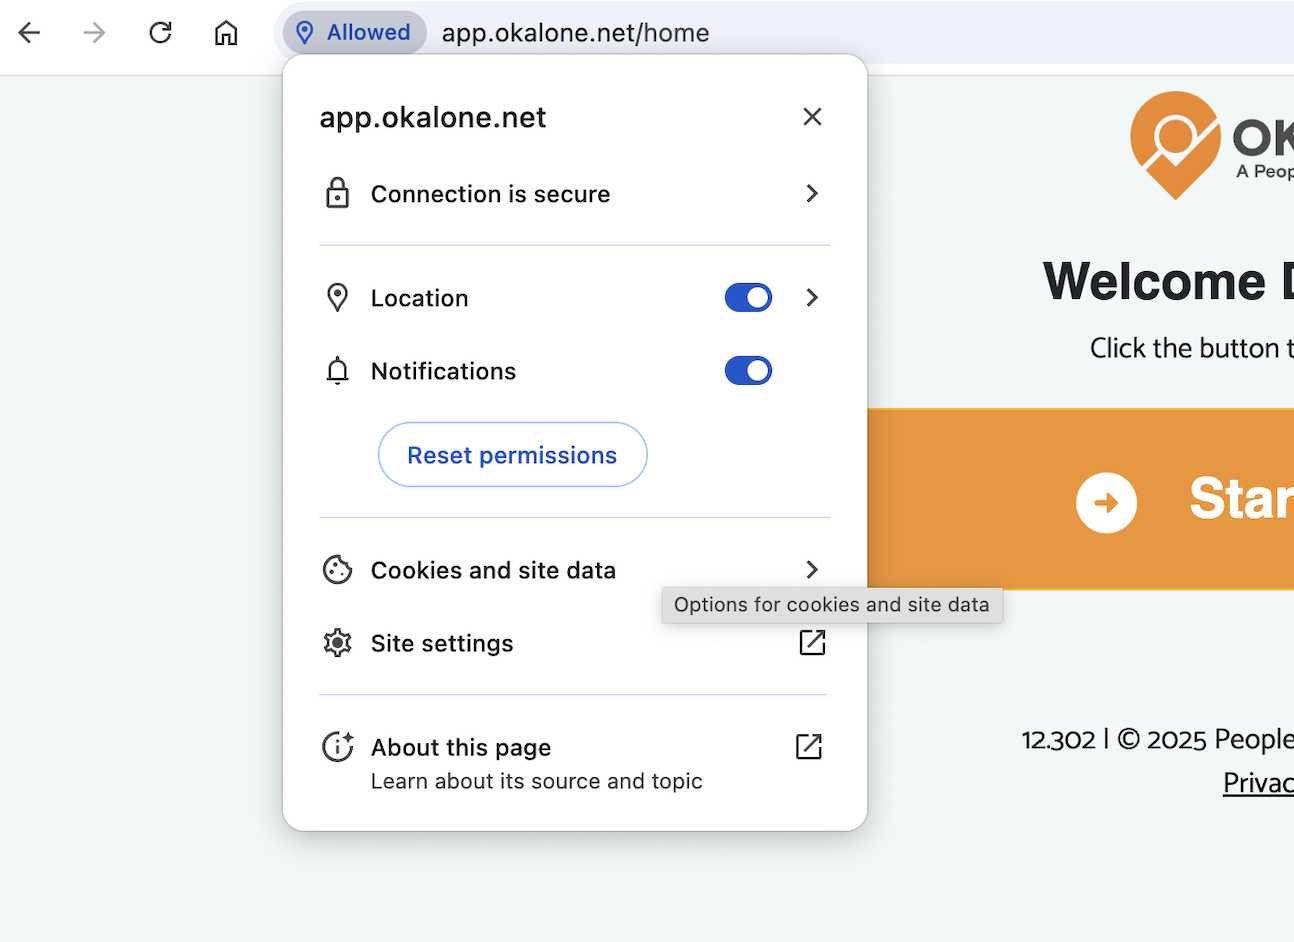Open Site settings via its external link icon

coord(811,643)
